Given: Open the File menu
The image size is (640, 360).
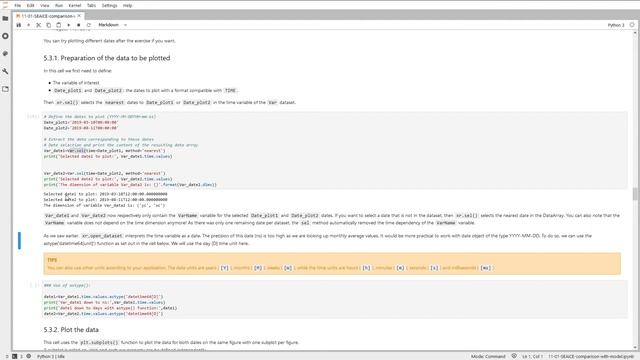Looking at the screenshot, I should 18,5.
